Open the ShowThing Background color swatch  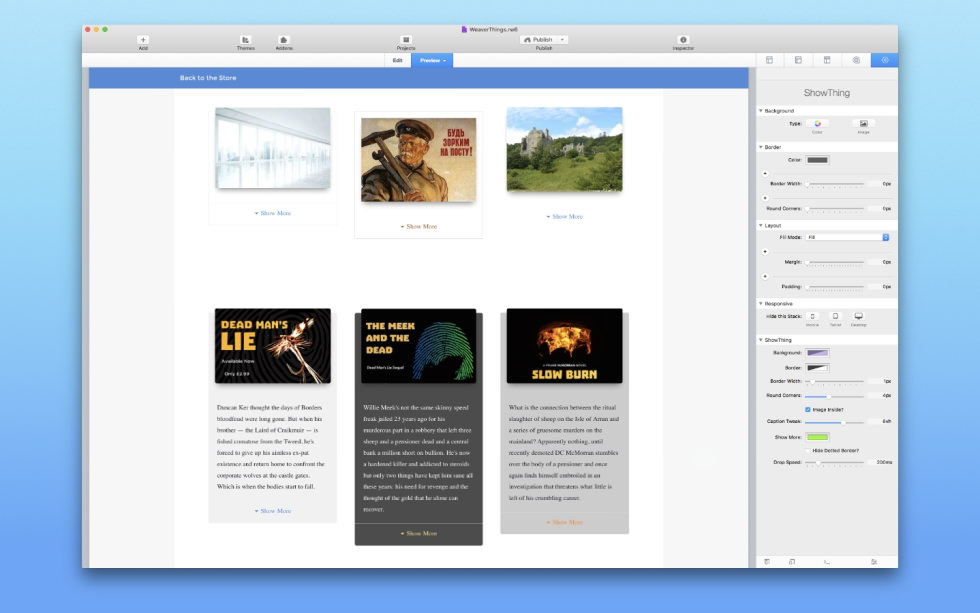(x=817, y=353)
